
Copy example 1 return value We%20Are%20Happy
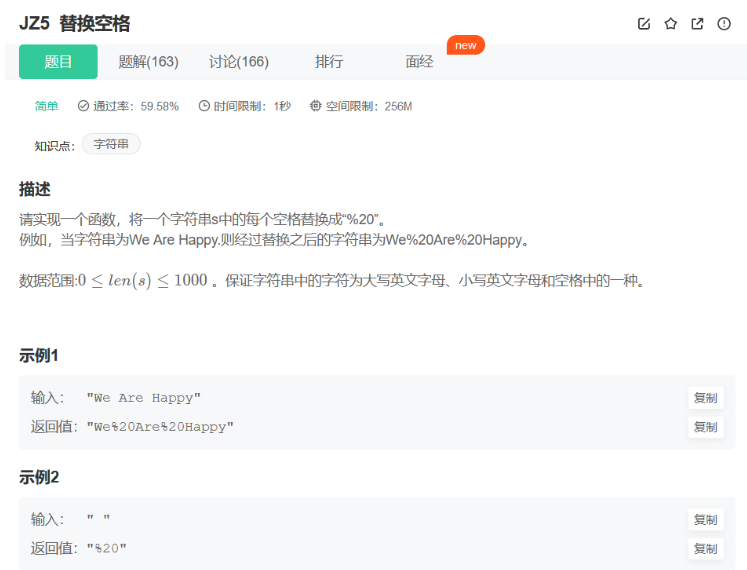coord(706,427)
